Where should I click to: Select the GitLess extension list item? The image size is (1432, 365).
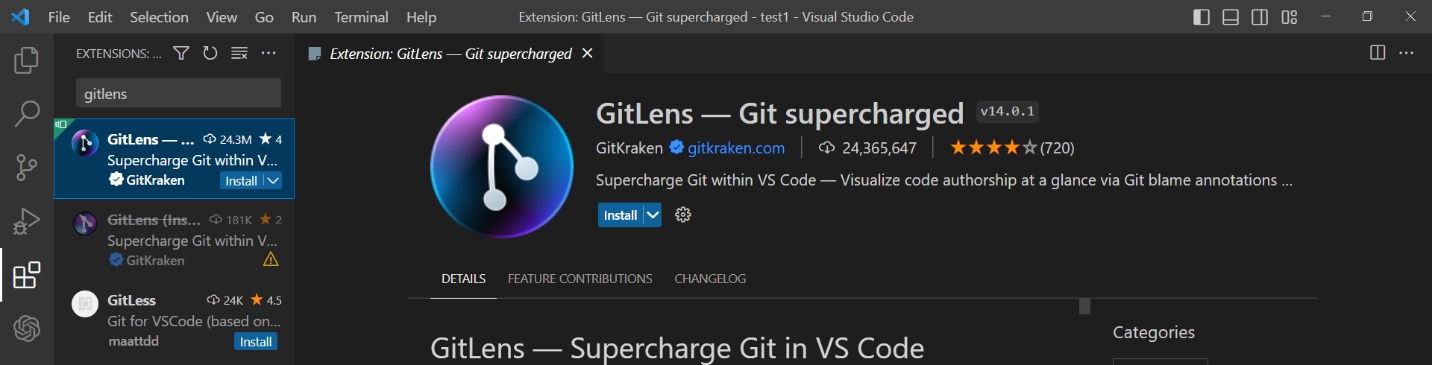[x=174, y=321]
